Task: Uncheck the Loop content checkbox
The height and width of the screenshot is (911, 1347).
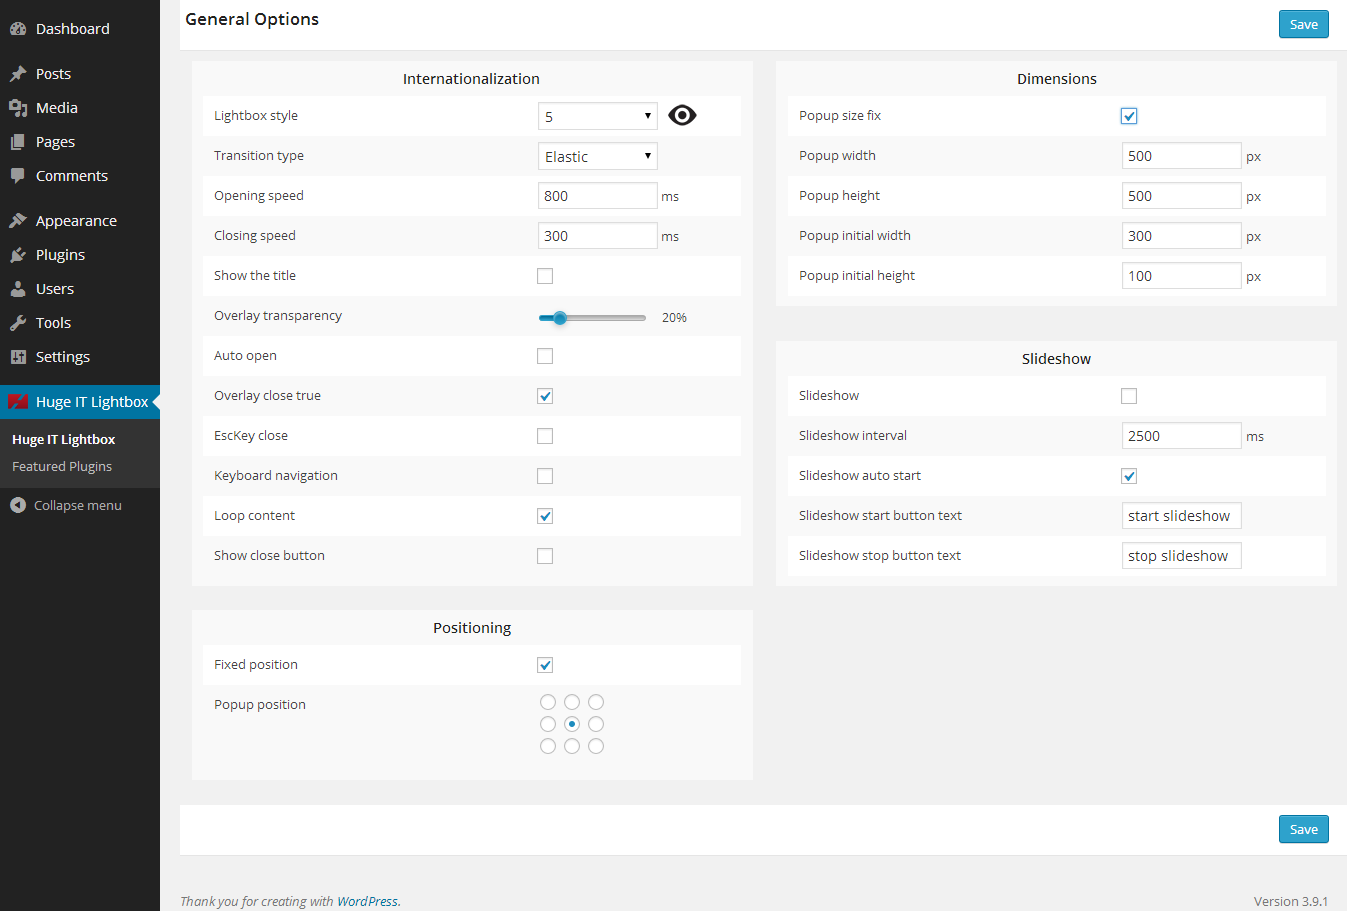Action: [x=545, y=516]
